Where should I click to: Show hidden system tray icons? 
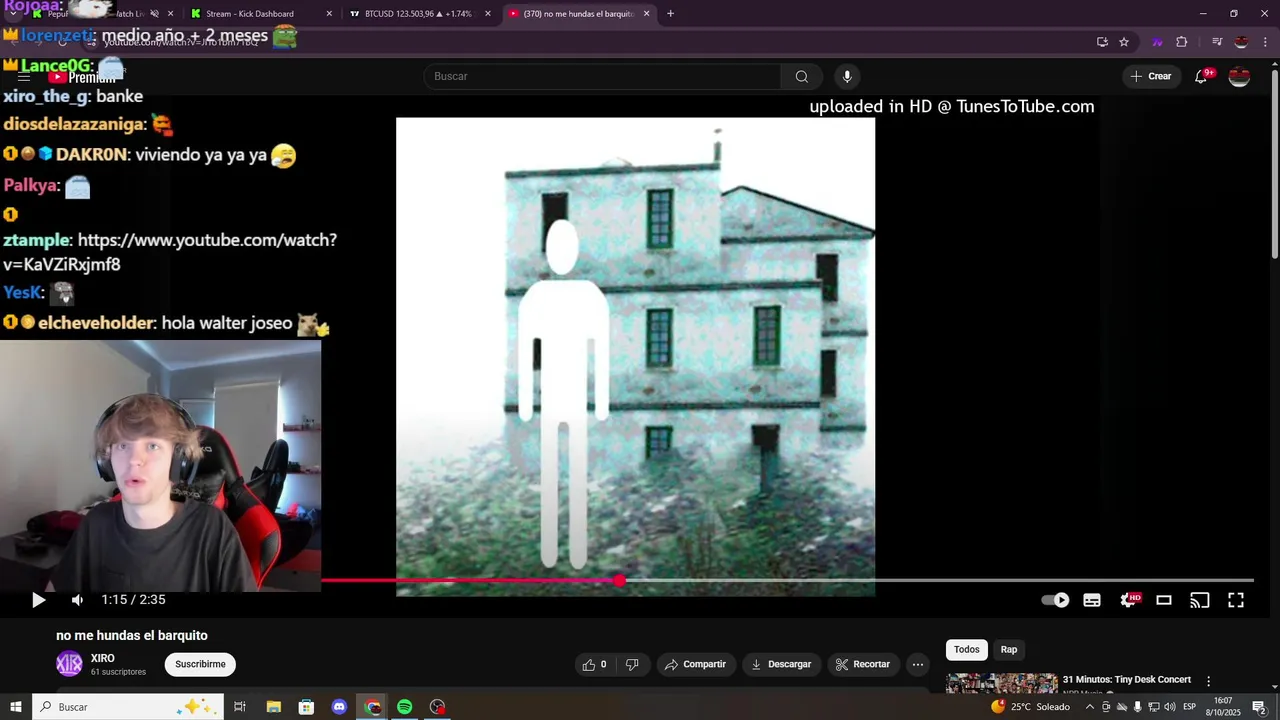pyautogui.click(x=1090, y=707)
